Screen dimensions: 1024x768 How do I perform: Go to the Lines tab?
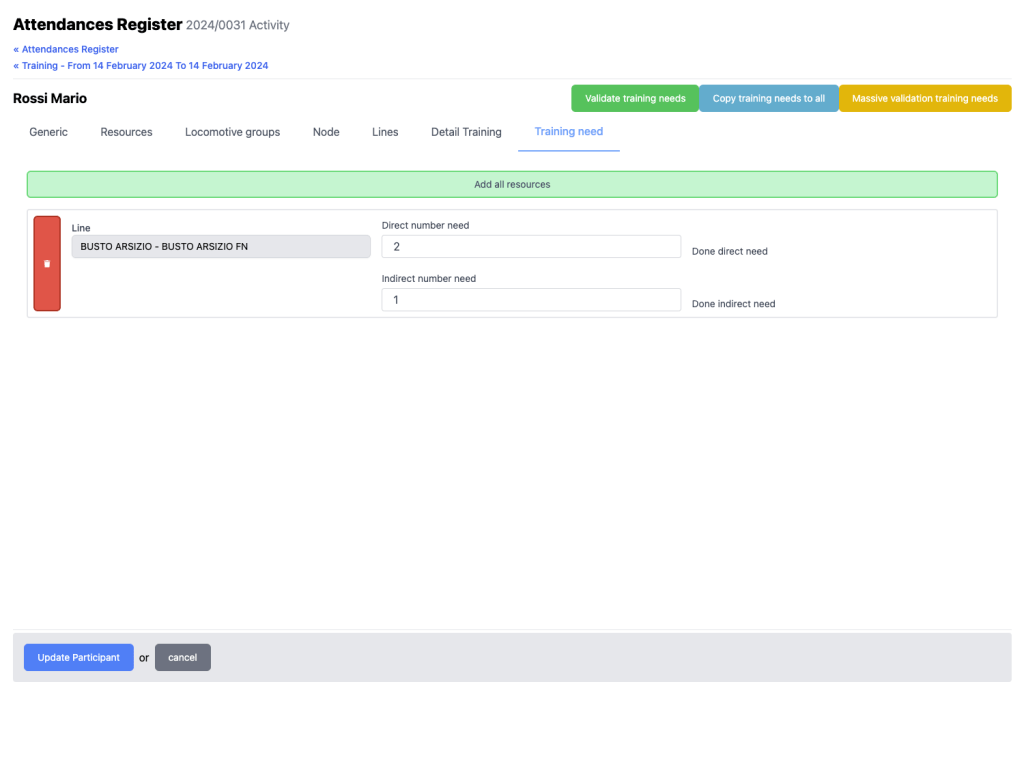[385, 132]
